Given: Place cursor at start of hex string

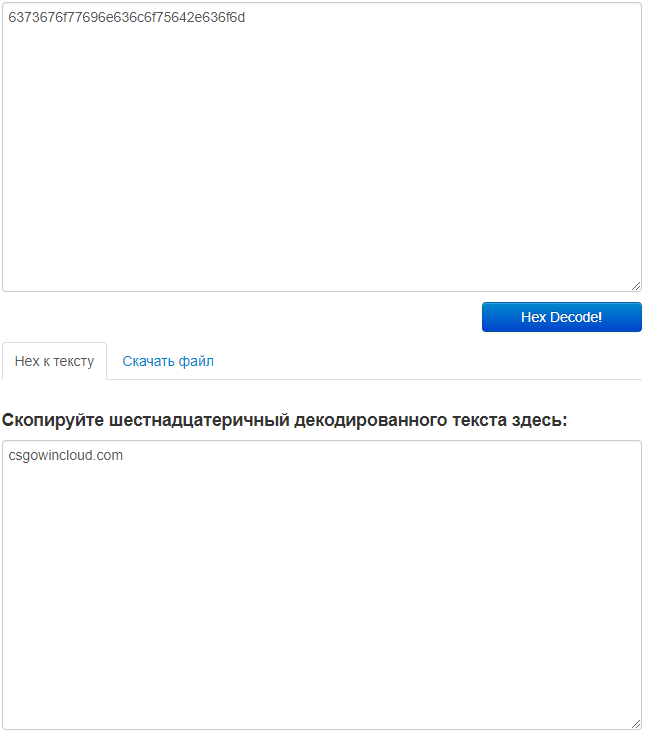Looking at the screenshot, I should click(x=8, y=16).
